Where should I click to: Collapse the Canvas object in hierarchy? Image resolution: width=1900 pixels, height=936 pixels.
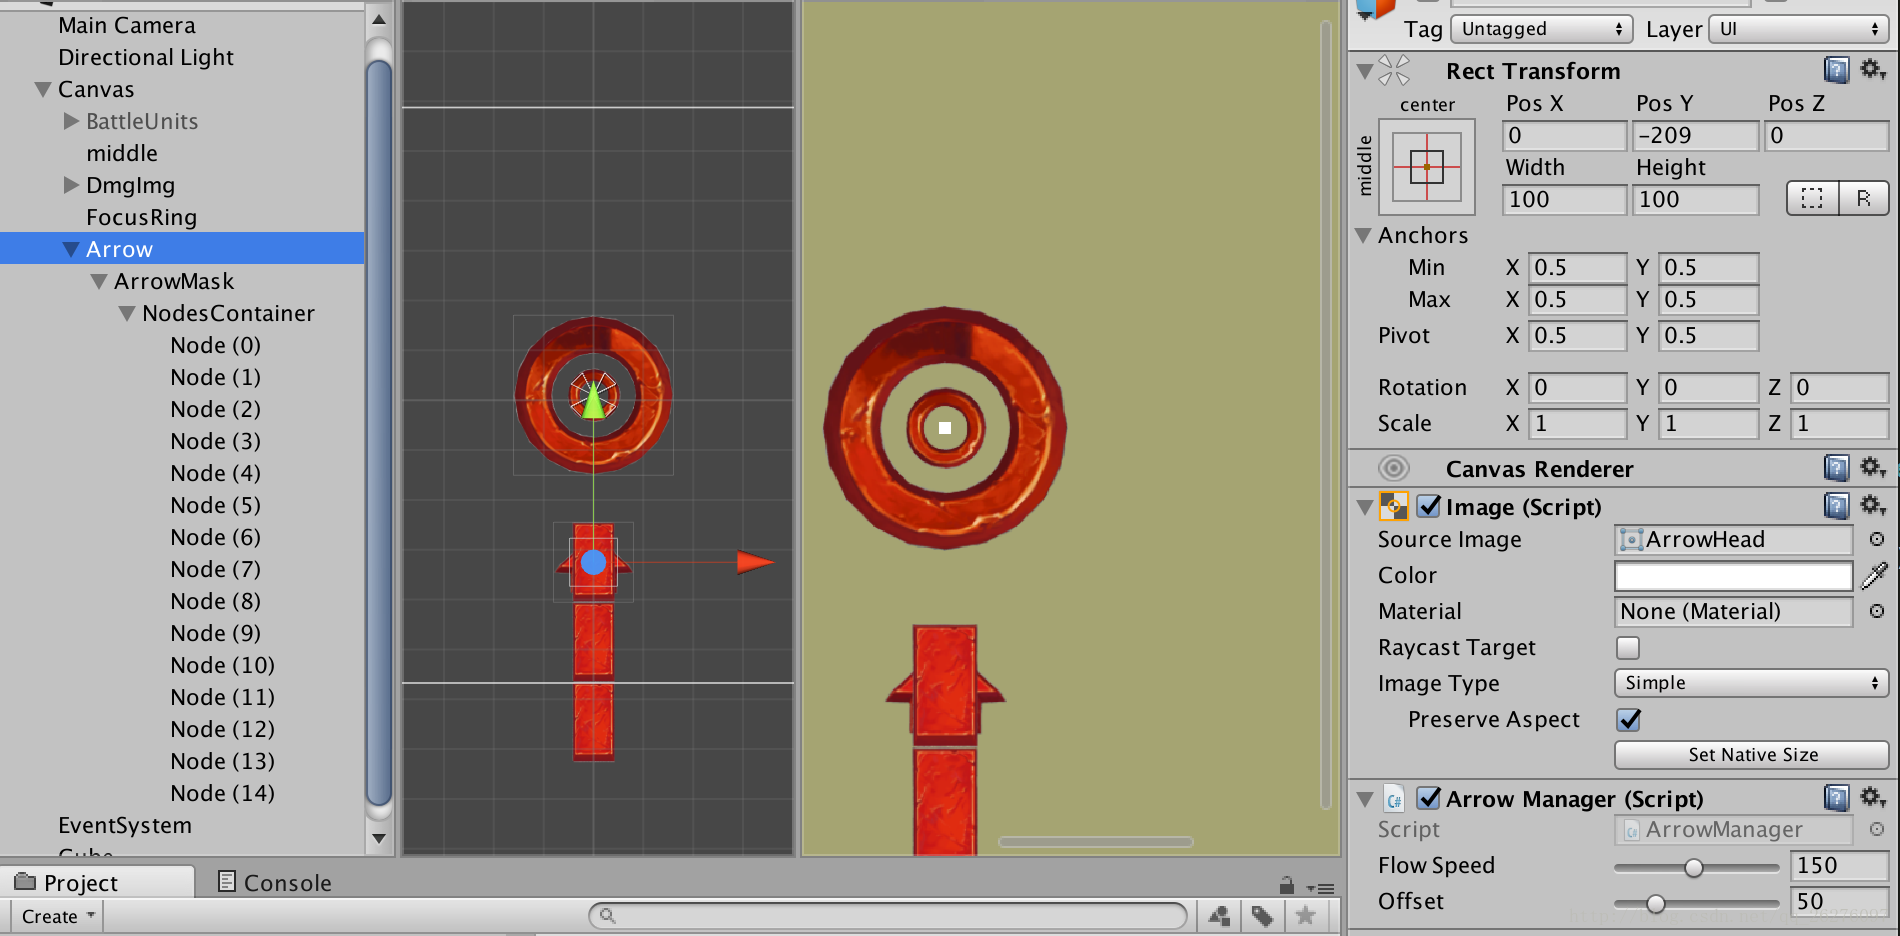point(43,89)
